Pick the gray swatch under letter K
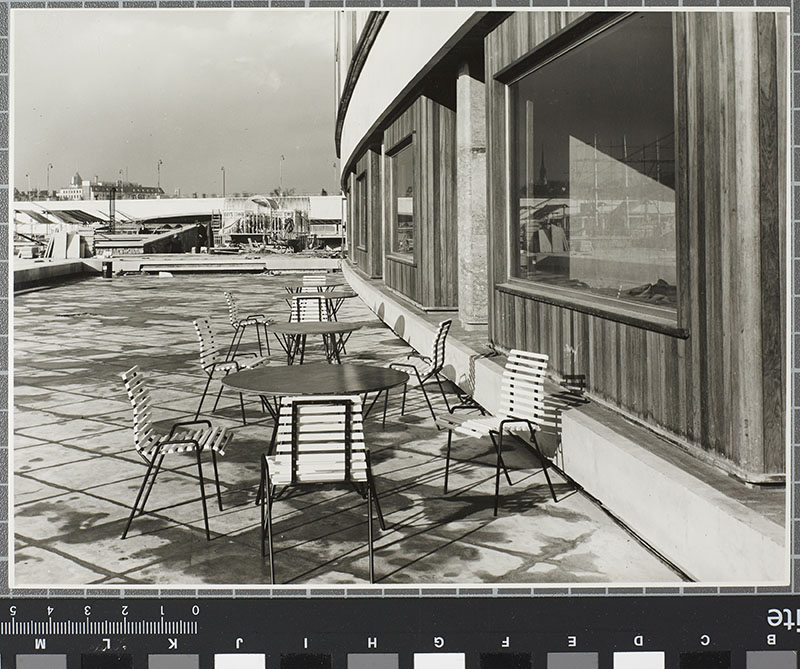This screenshot has height=669, width=800. click(x=173, y=660)
